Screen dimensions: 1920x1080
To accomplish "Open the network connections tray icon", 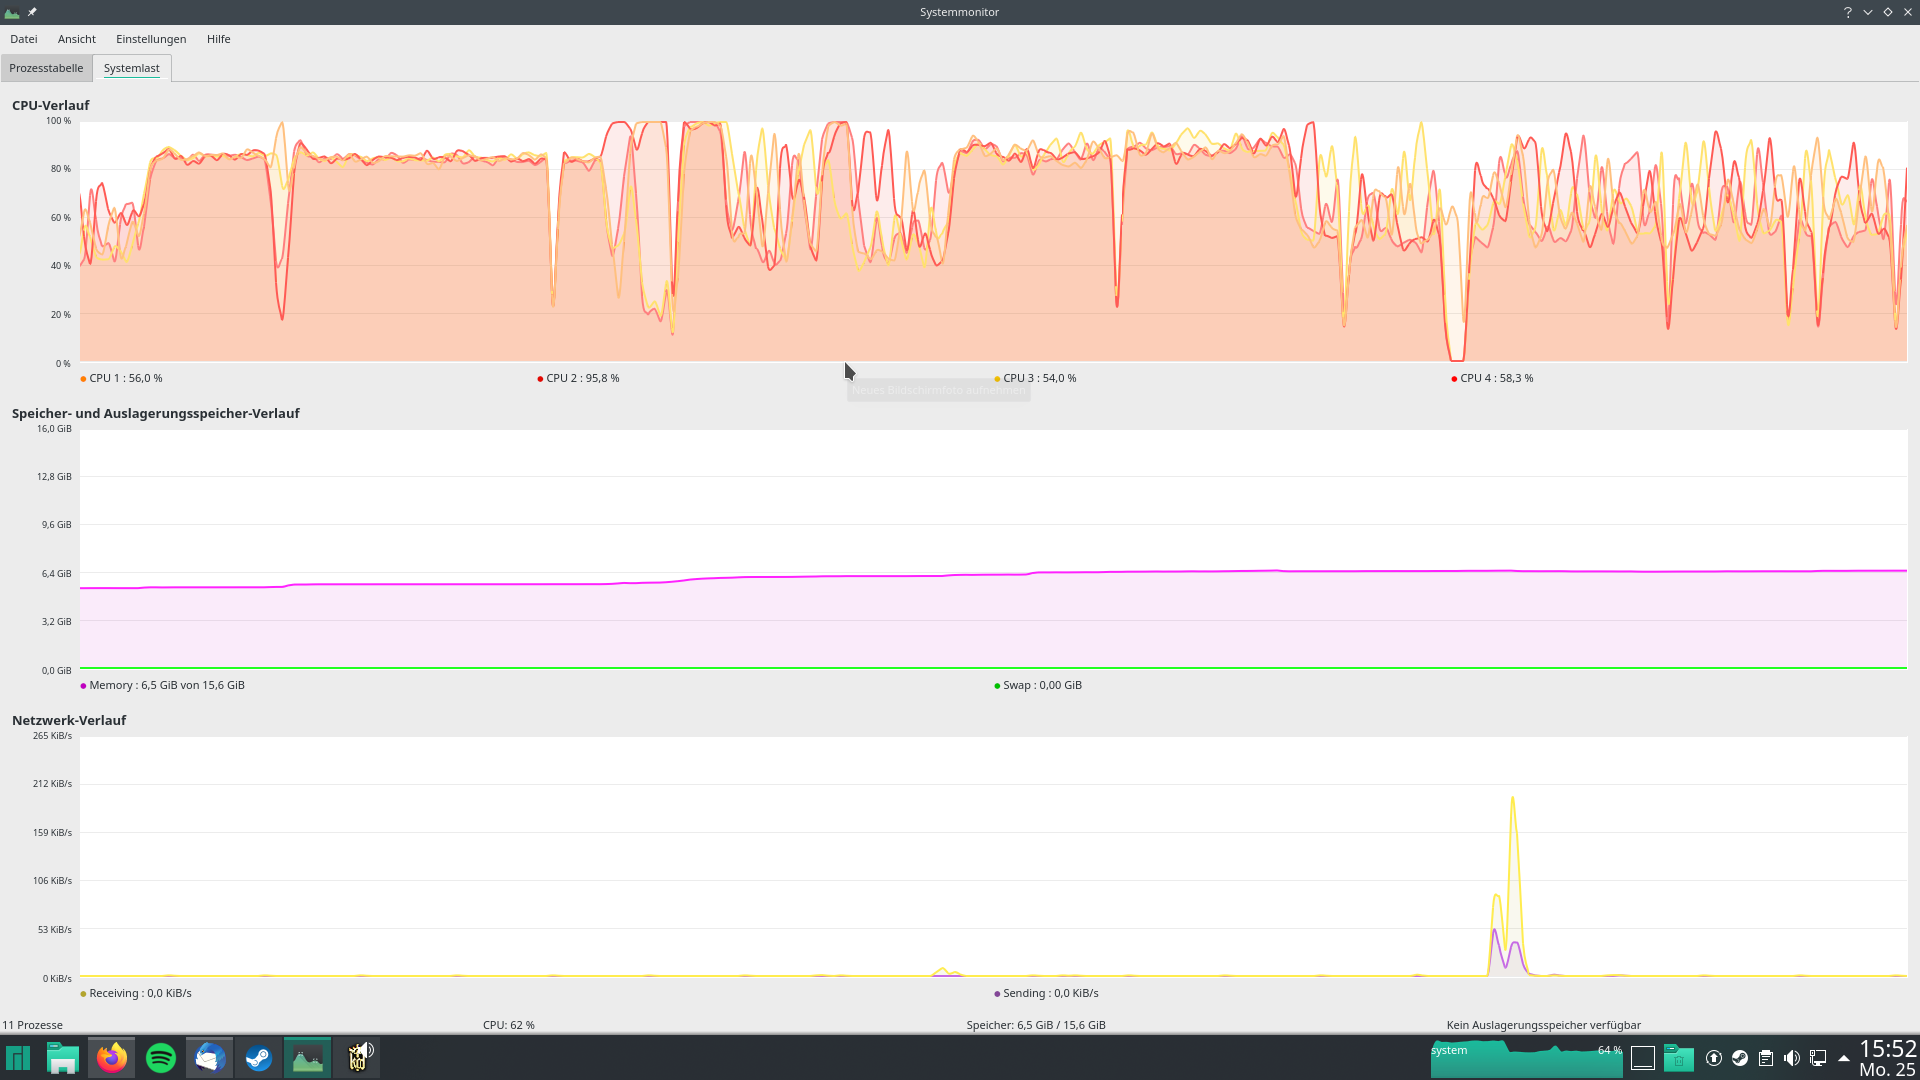I will tap(1818, 1058).
